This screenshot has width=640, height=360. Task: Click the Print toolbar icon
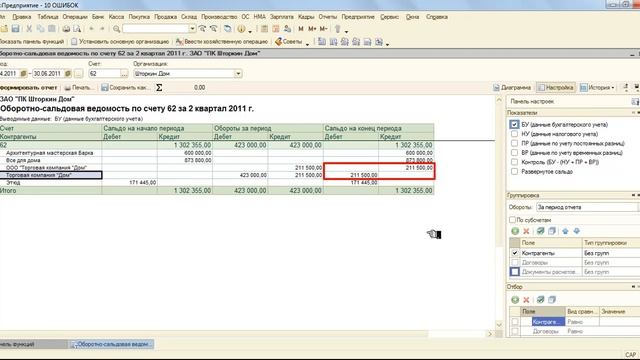(66, 29)
